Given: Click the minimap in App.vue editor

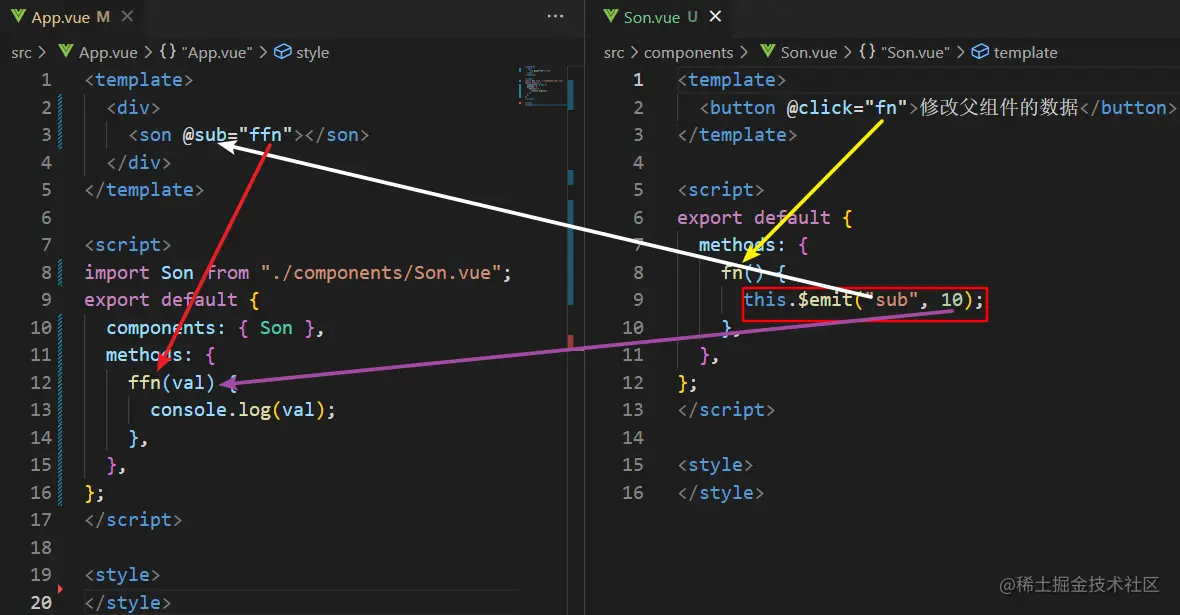Looking at the screenshot, I should (x=541, y=87).
